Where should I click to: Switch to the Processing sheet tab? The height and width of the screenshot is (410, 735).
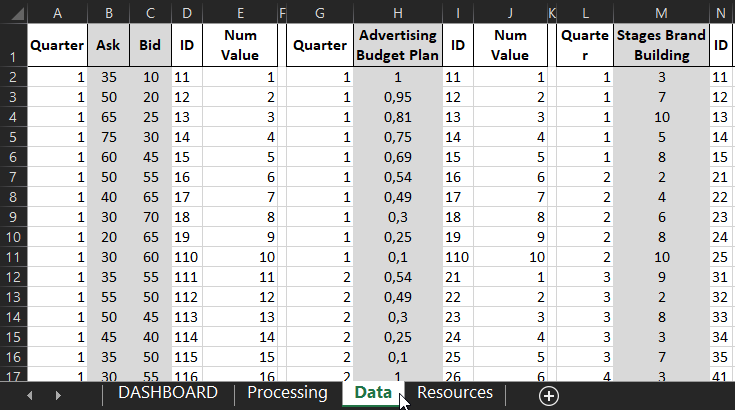287,393
